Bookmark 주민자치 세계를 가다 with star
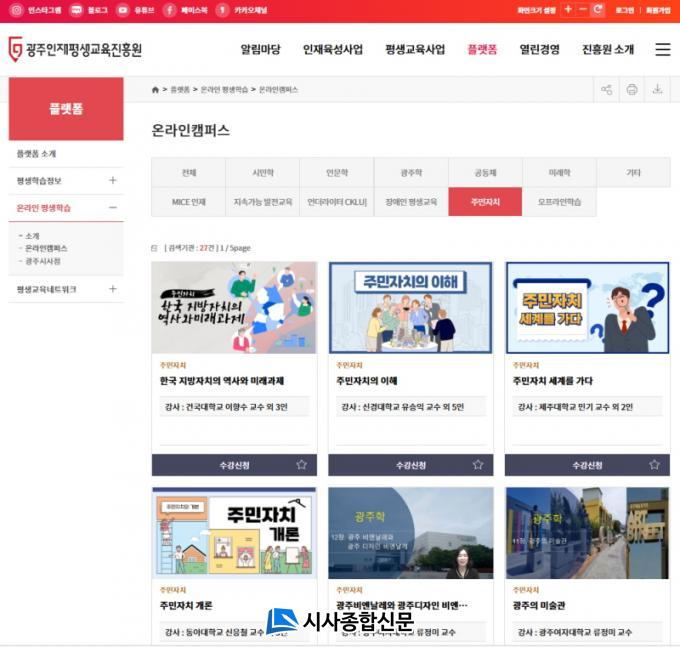The image size is (680, 647). pos(654,465)
